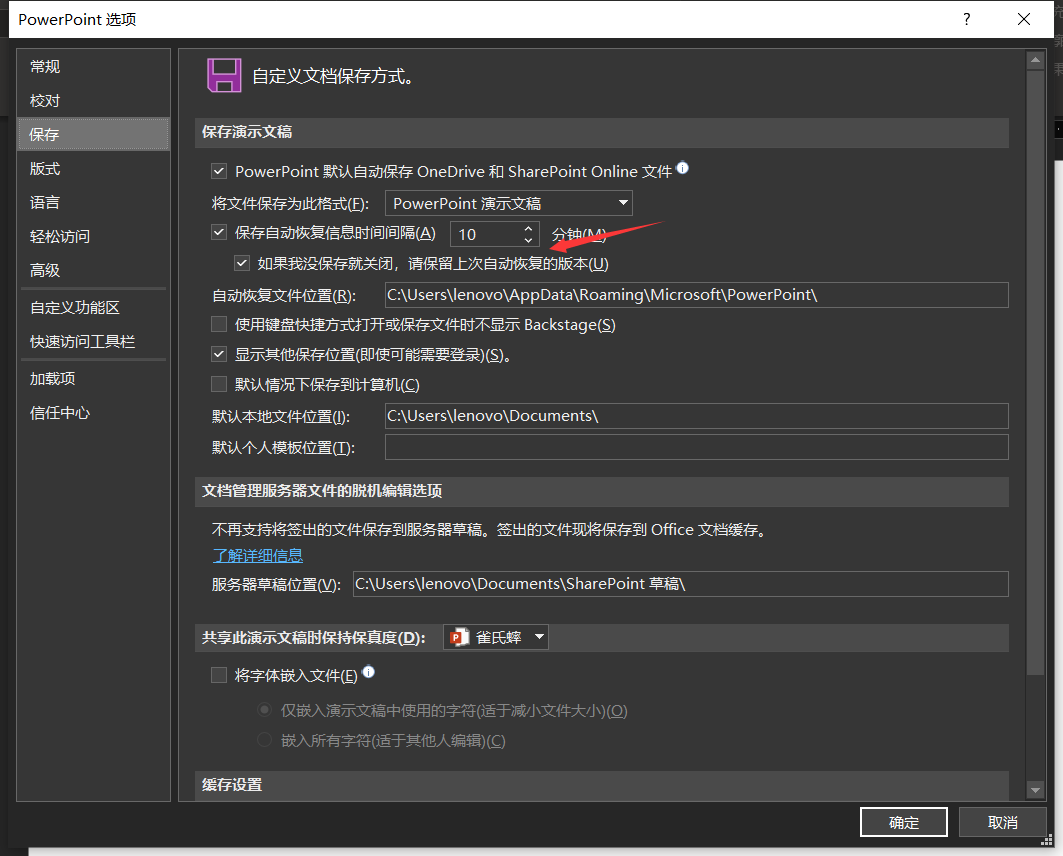This screenshot has height=856, width=1063.
Task: Open 快速访问工具栏 settings
Action: pos(93,342)
